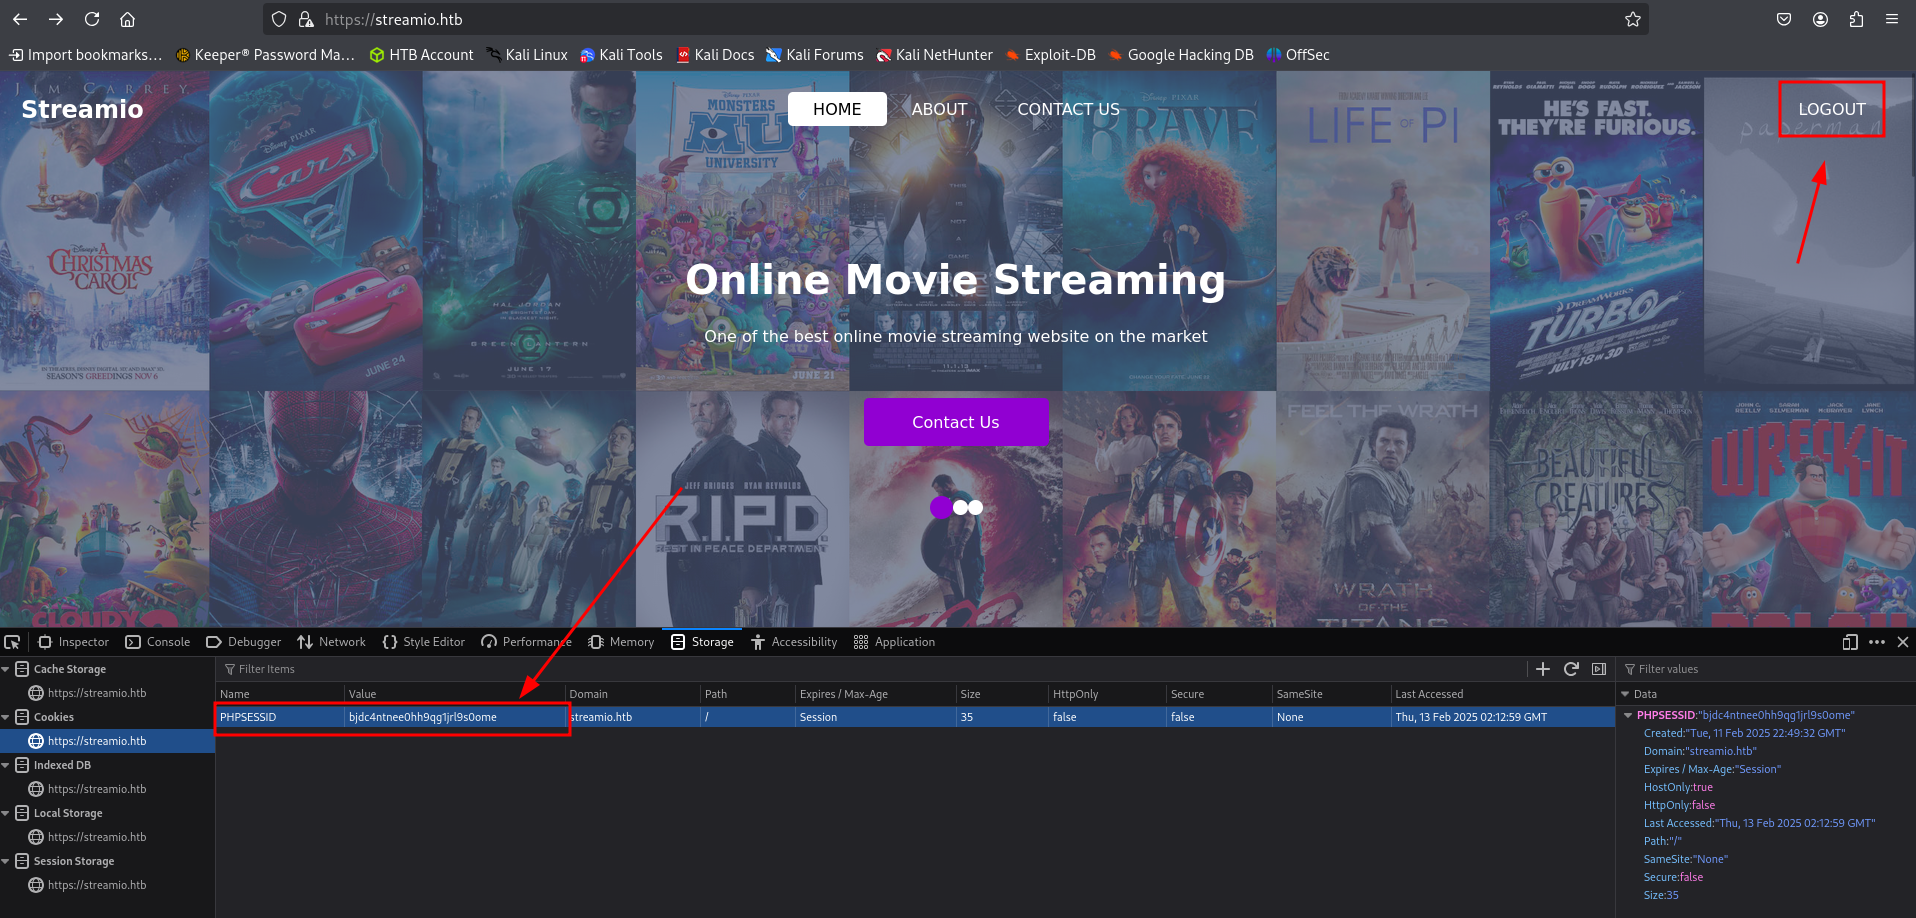The image size is (1916, 918).
Task: Select the first purple carousel dot
Action: (x=941, y=507)
